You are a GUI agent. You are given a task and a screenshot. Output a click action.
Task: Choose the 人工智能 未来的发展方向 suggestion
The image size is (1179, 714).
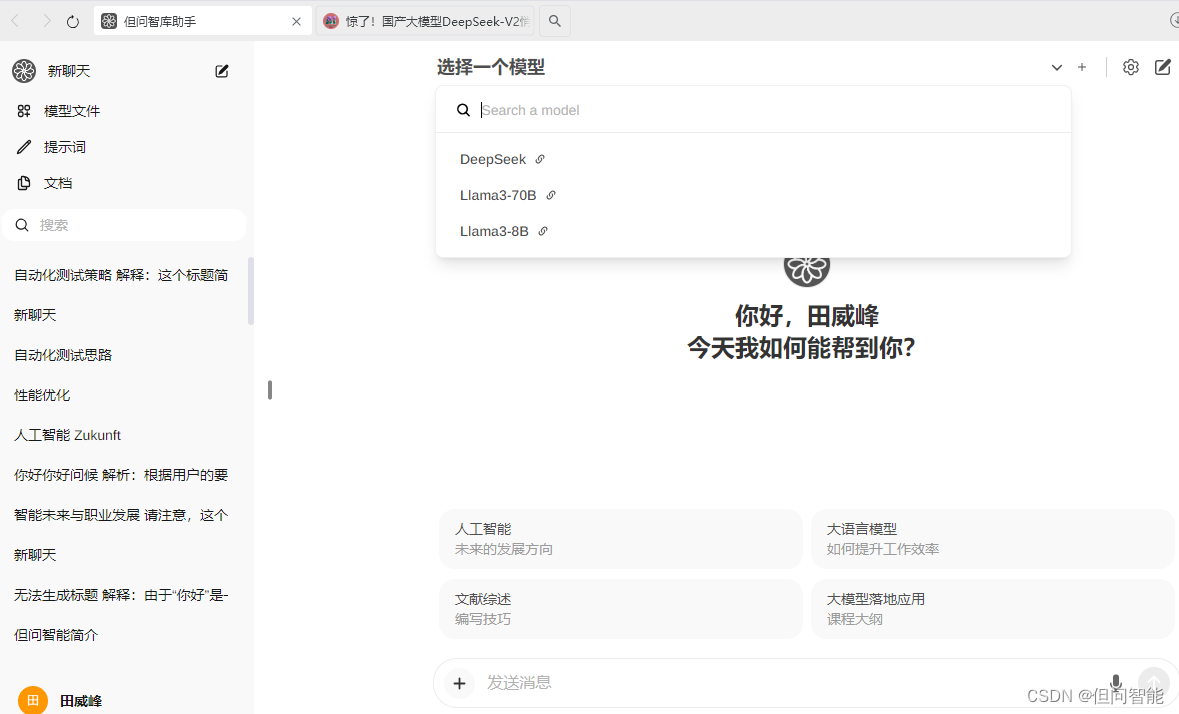click(x=621, y=539)
